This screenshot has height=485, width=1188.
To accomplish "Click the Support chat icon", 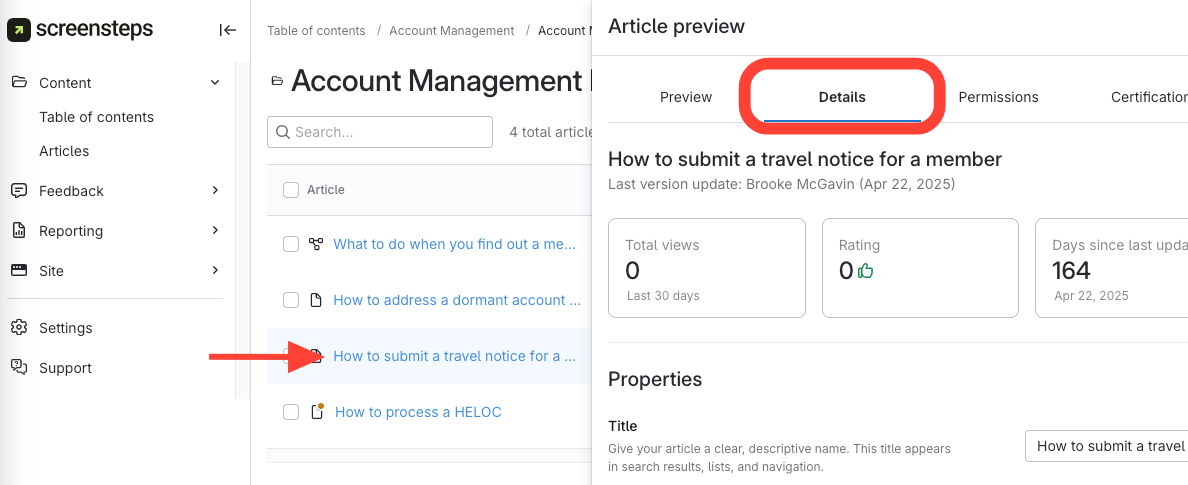I will (x=19, y=368).
